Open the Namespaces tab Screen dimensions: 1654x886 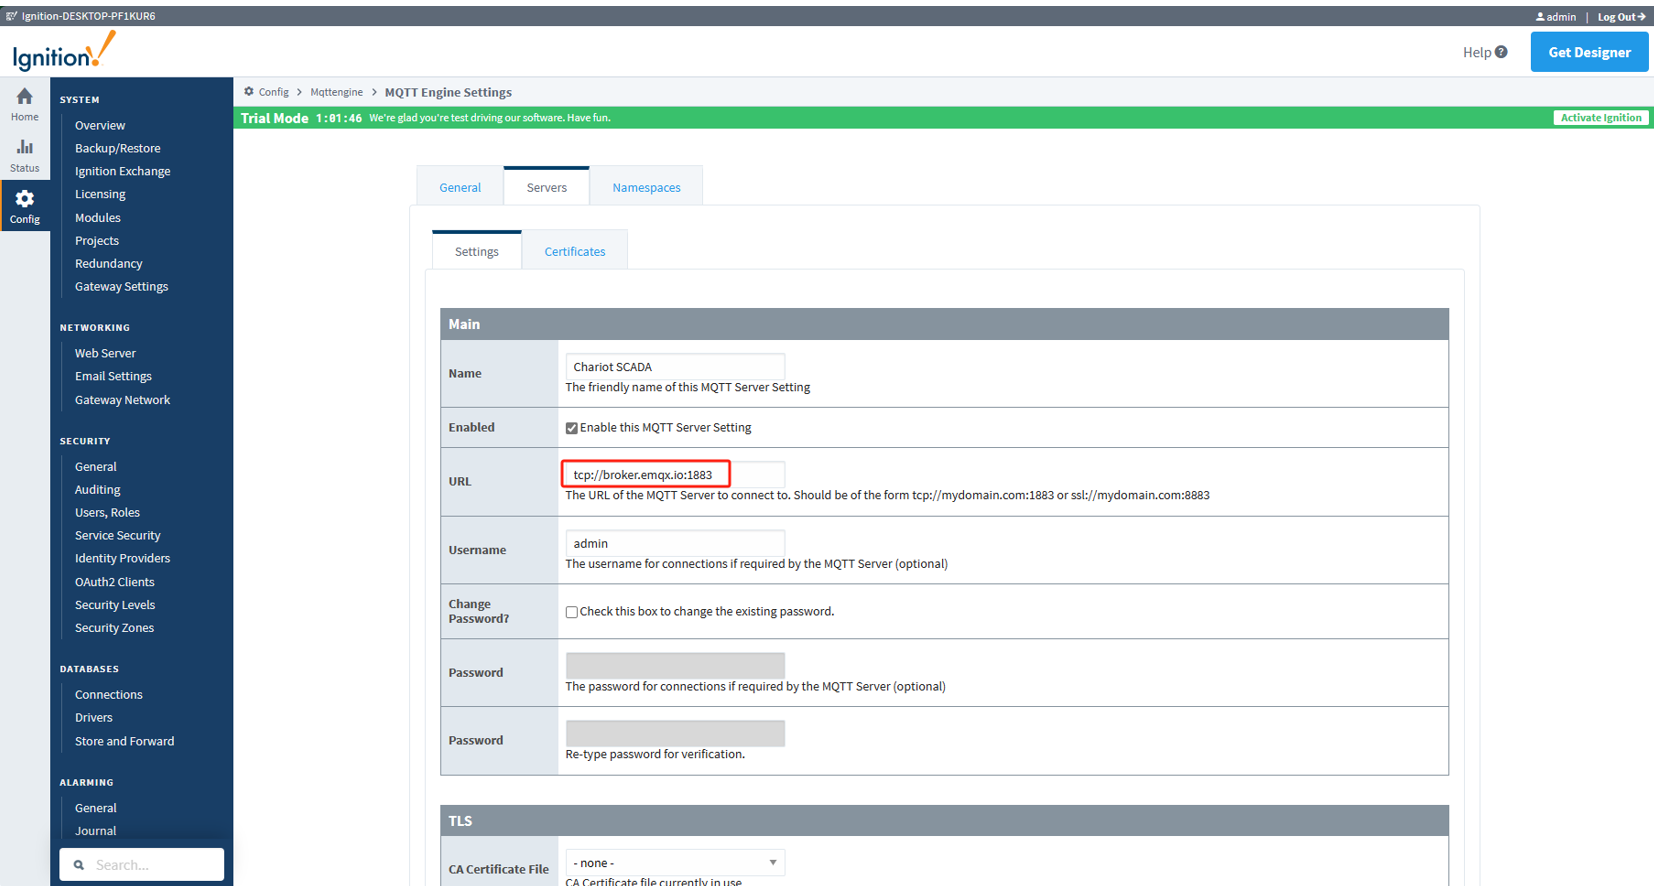click(646, 187)
